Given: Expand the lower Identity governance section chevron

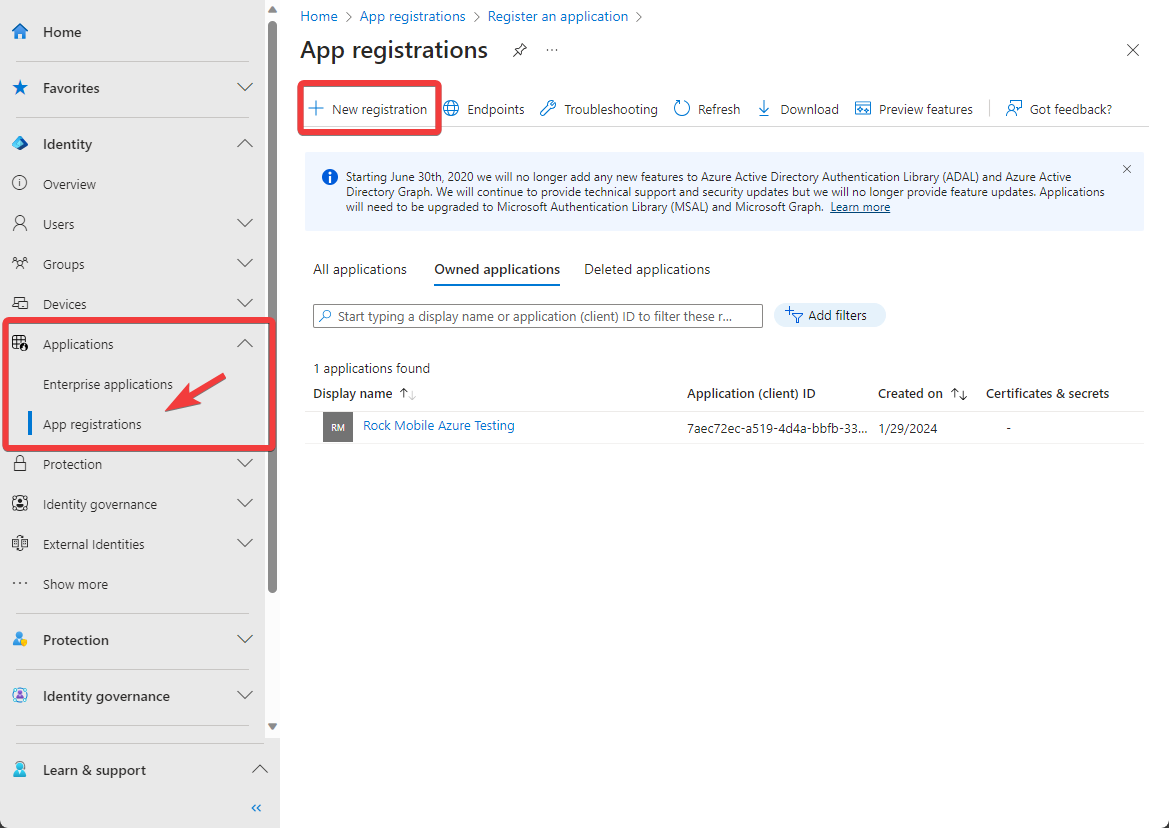Looking at the screenshot, I should [x=245, y=695].
